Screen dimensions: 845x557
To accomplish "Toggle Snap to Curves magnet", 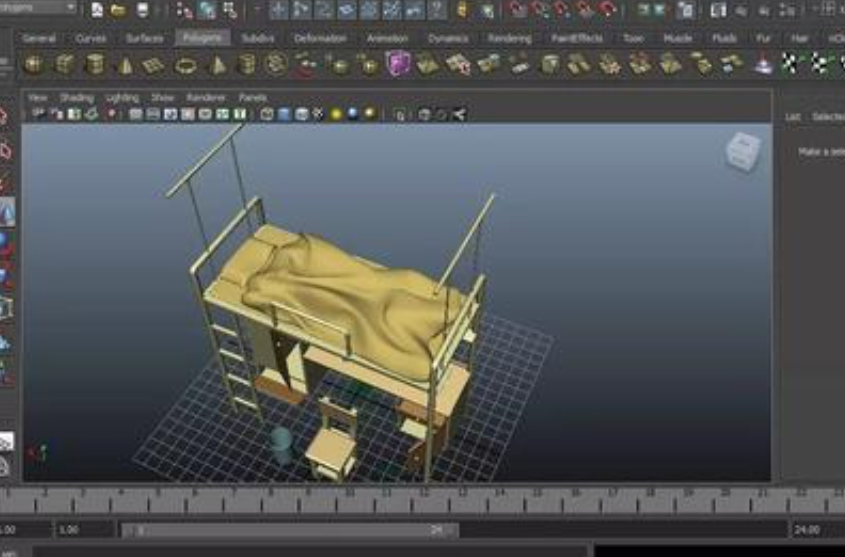I will click(x=539, y=10).
